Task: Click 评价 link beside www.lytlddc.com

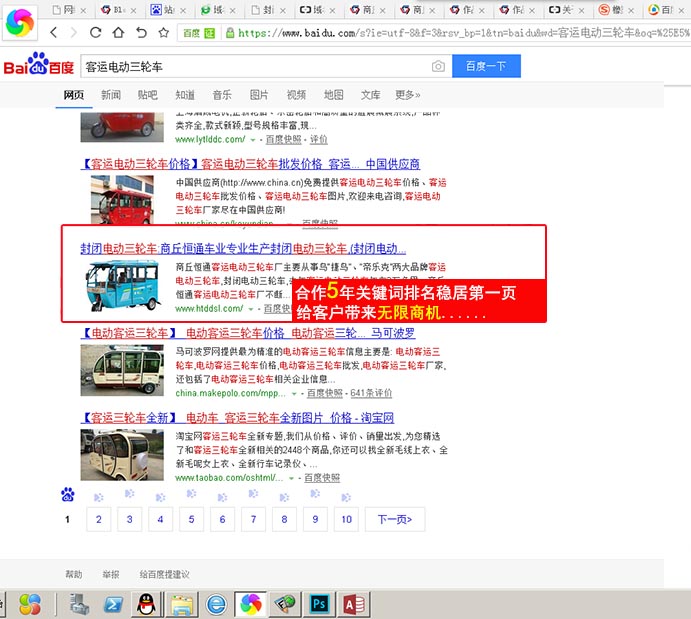Action: [x=319, y=139]
